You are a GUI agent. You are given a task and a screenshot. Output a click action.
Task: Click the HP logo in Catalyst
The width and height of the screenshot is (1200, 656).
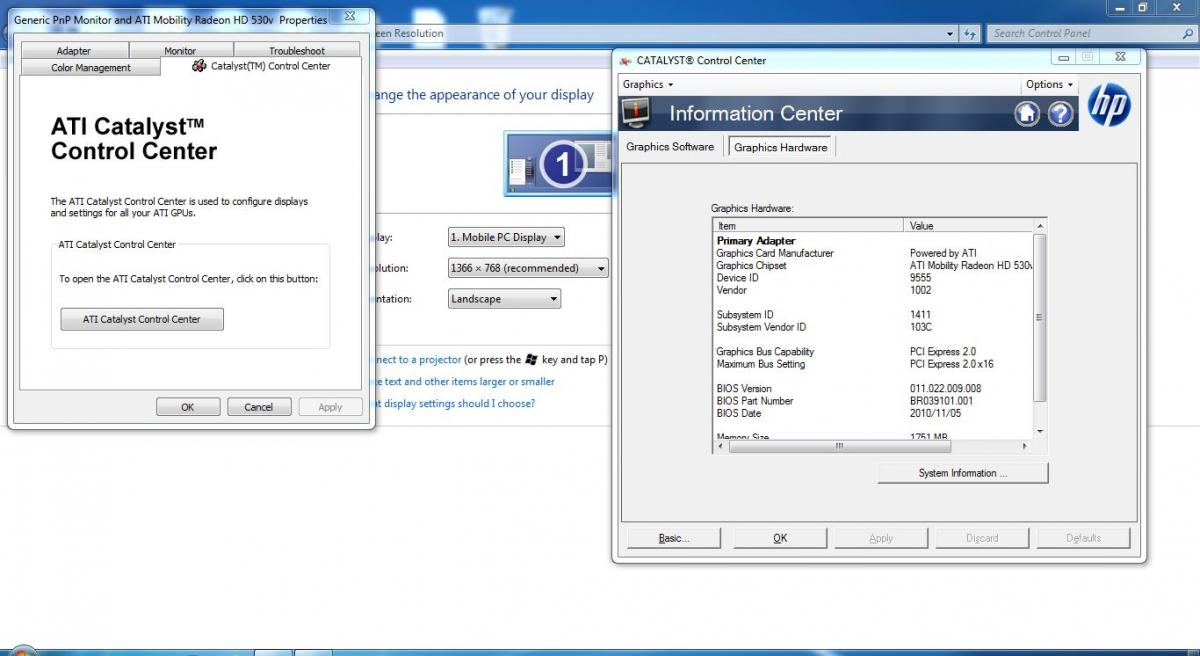pos(1108,105)
